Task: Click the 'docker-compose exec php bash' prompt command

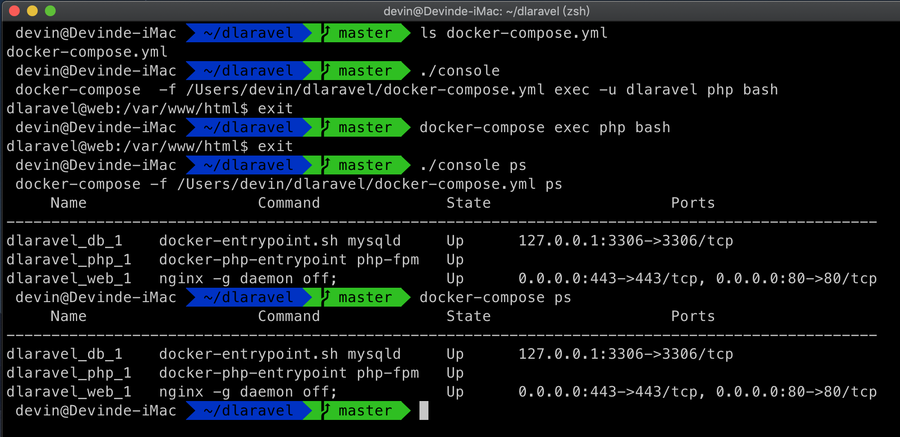Action: pos(545,127)
